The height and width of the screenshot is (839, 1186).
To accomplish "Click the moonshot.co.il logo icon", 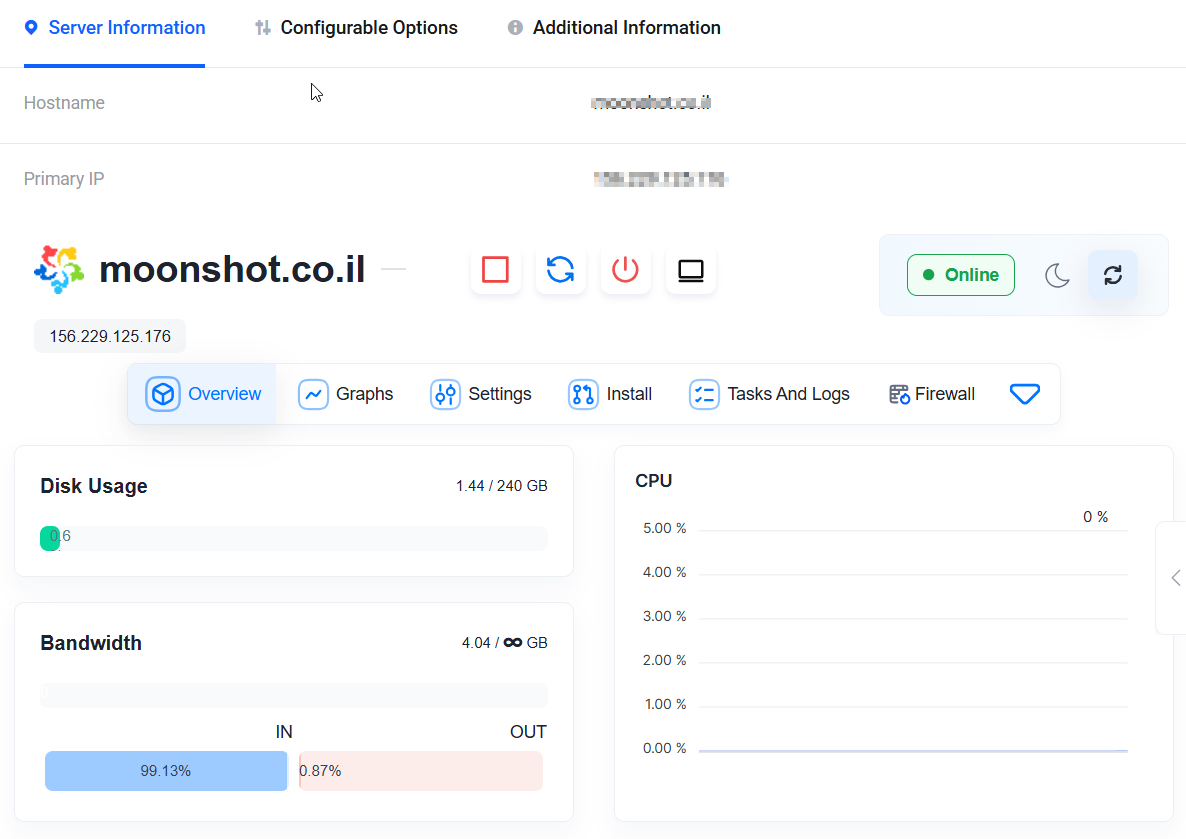I will click(x=58, y=269).
